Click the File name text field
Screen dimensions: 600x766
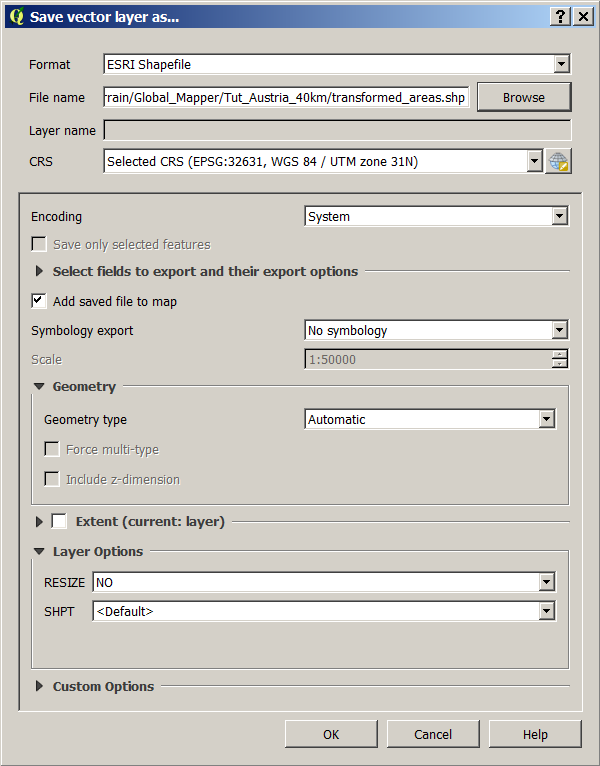pos(286,97)
